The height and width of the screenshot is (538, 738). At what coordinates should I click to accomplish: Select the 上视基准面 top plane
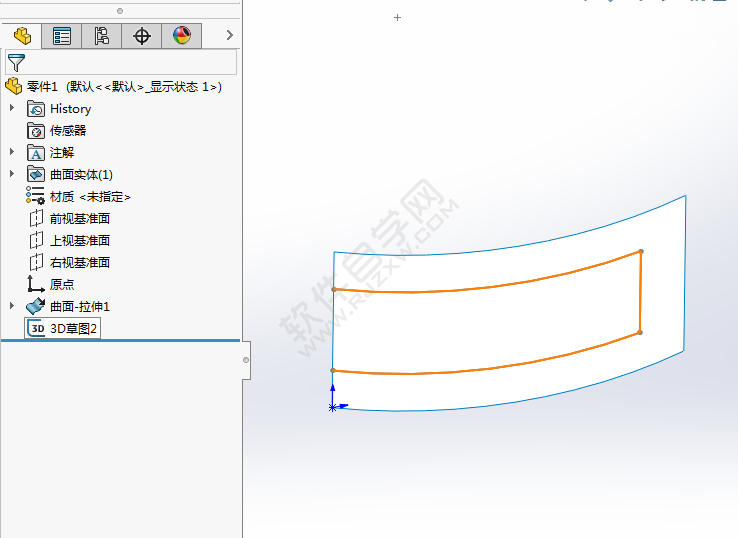coord(80,241)
